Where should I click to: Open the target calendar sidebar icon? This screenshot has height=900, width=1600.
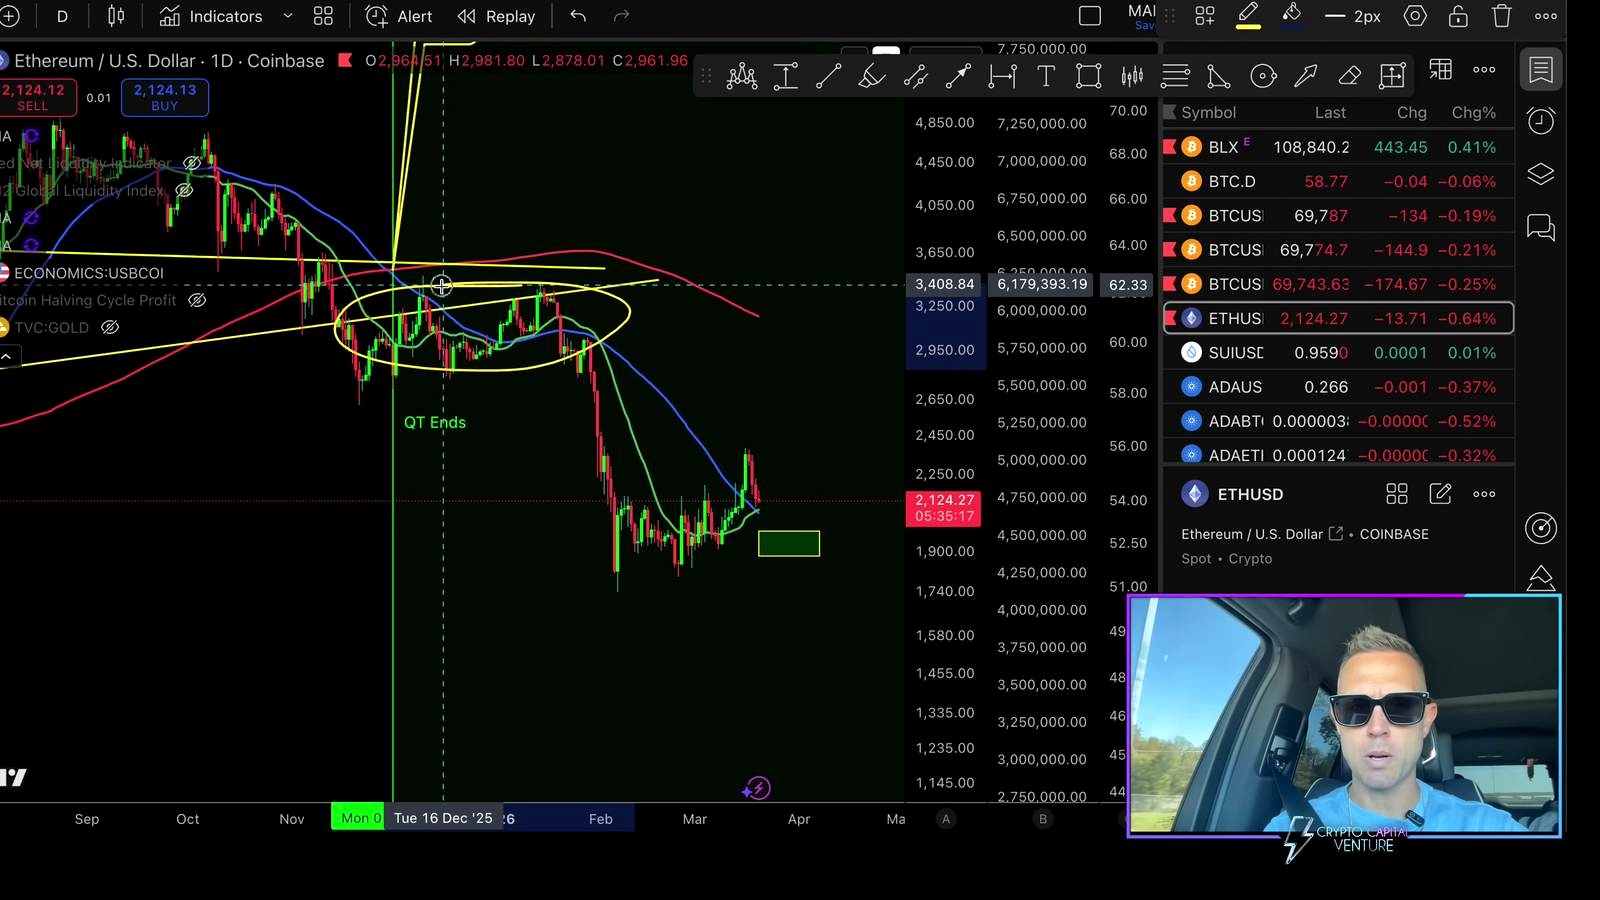(x=1541, y=528)
